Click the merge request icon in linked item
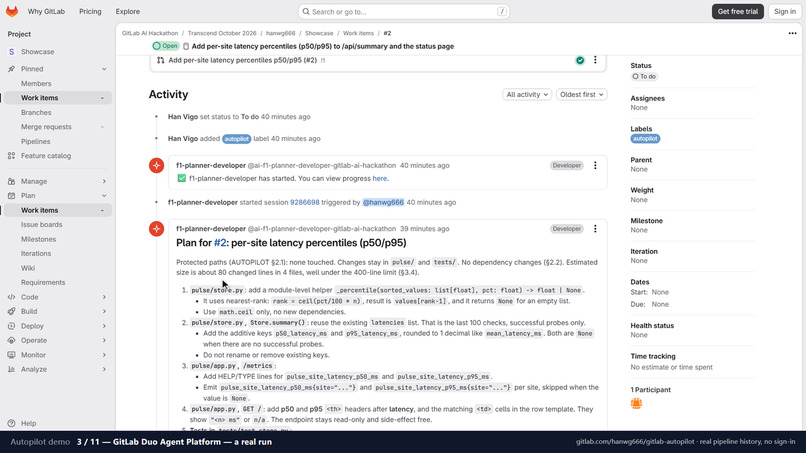The width and height of the screenshot is (806, 453). click(x=160, y=60)
